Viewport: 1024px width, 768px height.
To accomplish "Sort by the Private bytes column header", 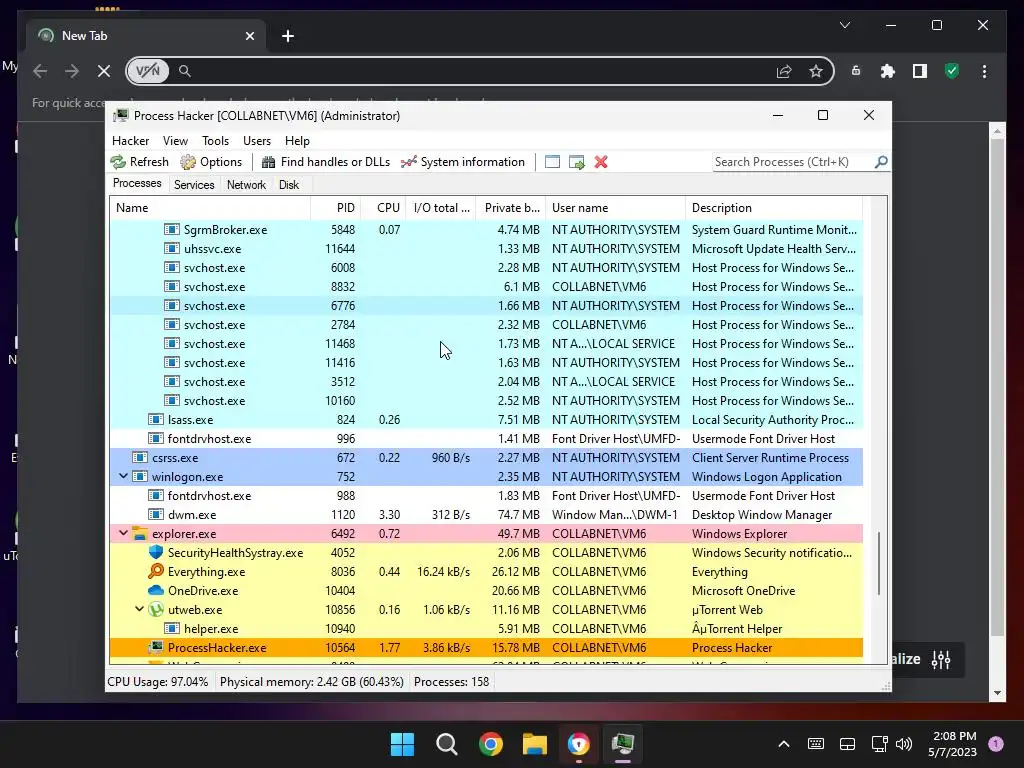I will [x=511, y=208].
